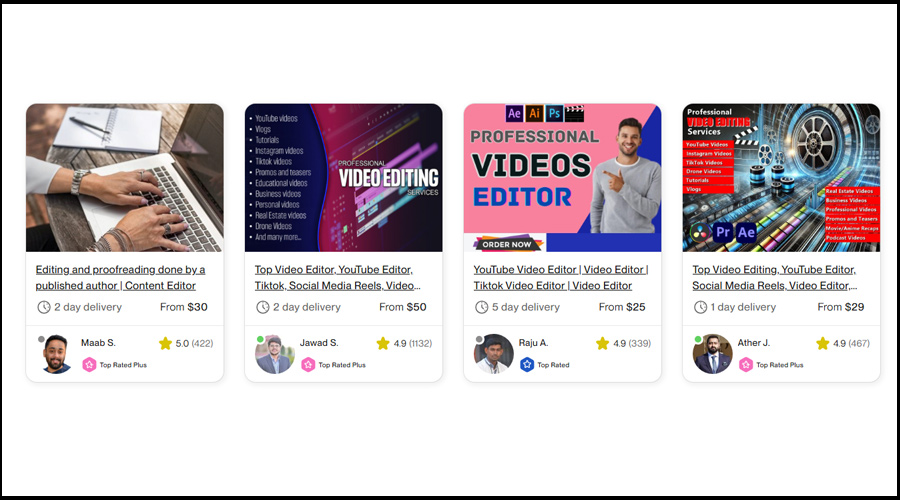Screen dimensions: 900x500
Task: Click Raju A.'s blue Top Rated badge icon
Action: (x=527, y=365)
